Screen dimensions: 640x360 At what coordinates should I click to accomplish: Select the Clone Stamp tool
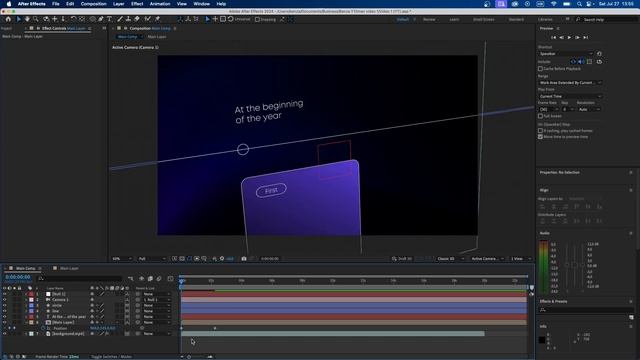tap(128, 19)
